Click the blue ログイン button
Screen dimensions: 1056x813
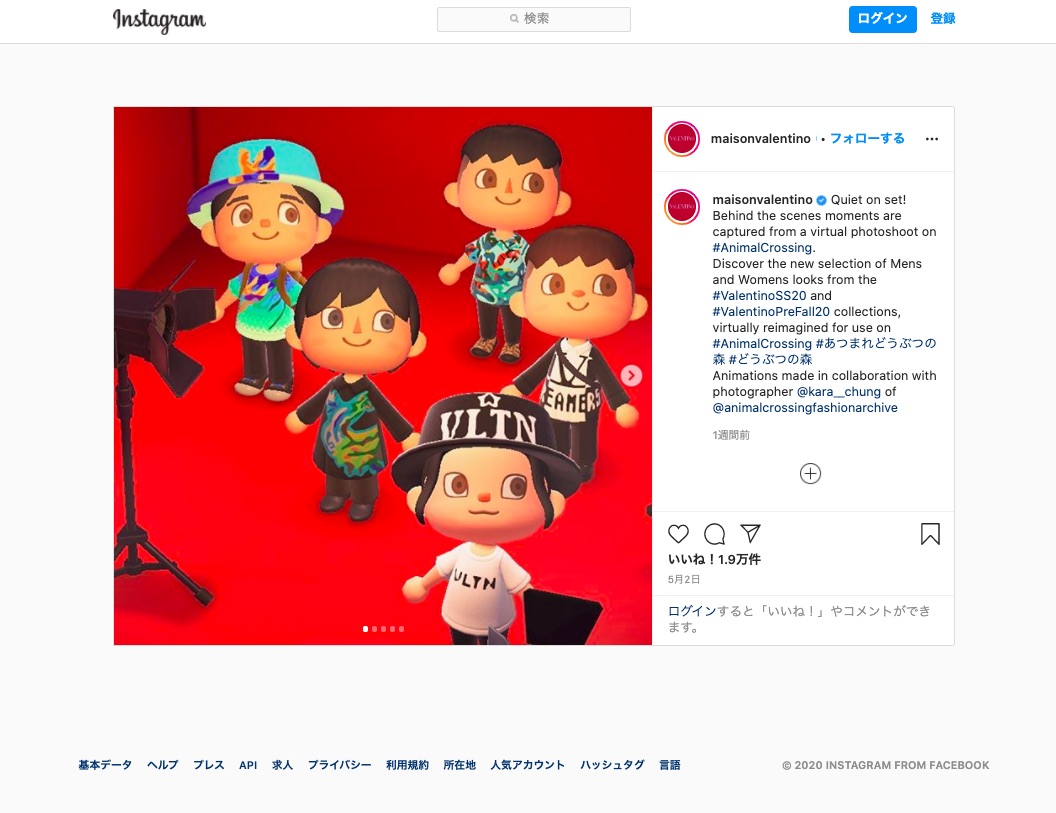[882, 19]
